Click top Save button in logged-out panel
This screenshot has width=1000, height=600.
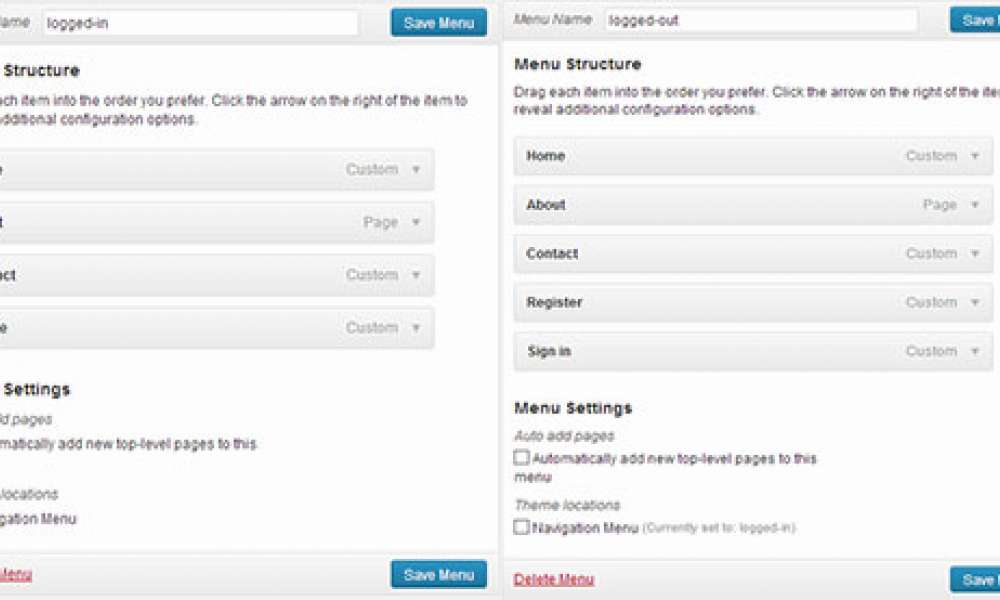click(x=975, y=20)
